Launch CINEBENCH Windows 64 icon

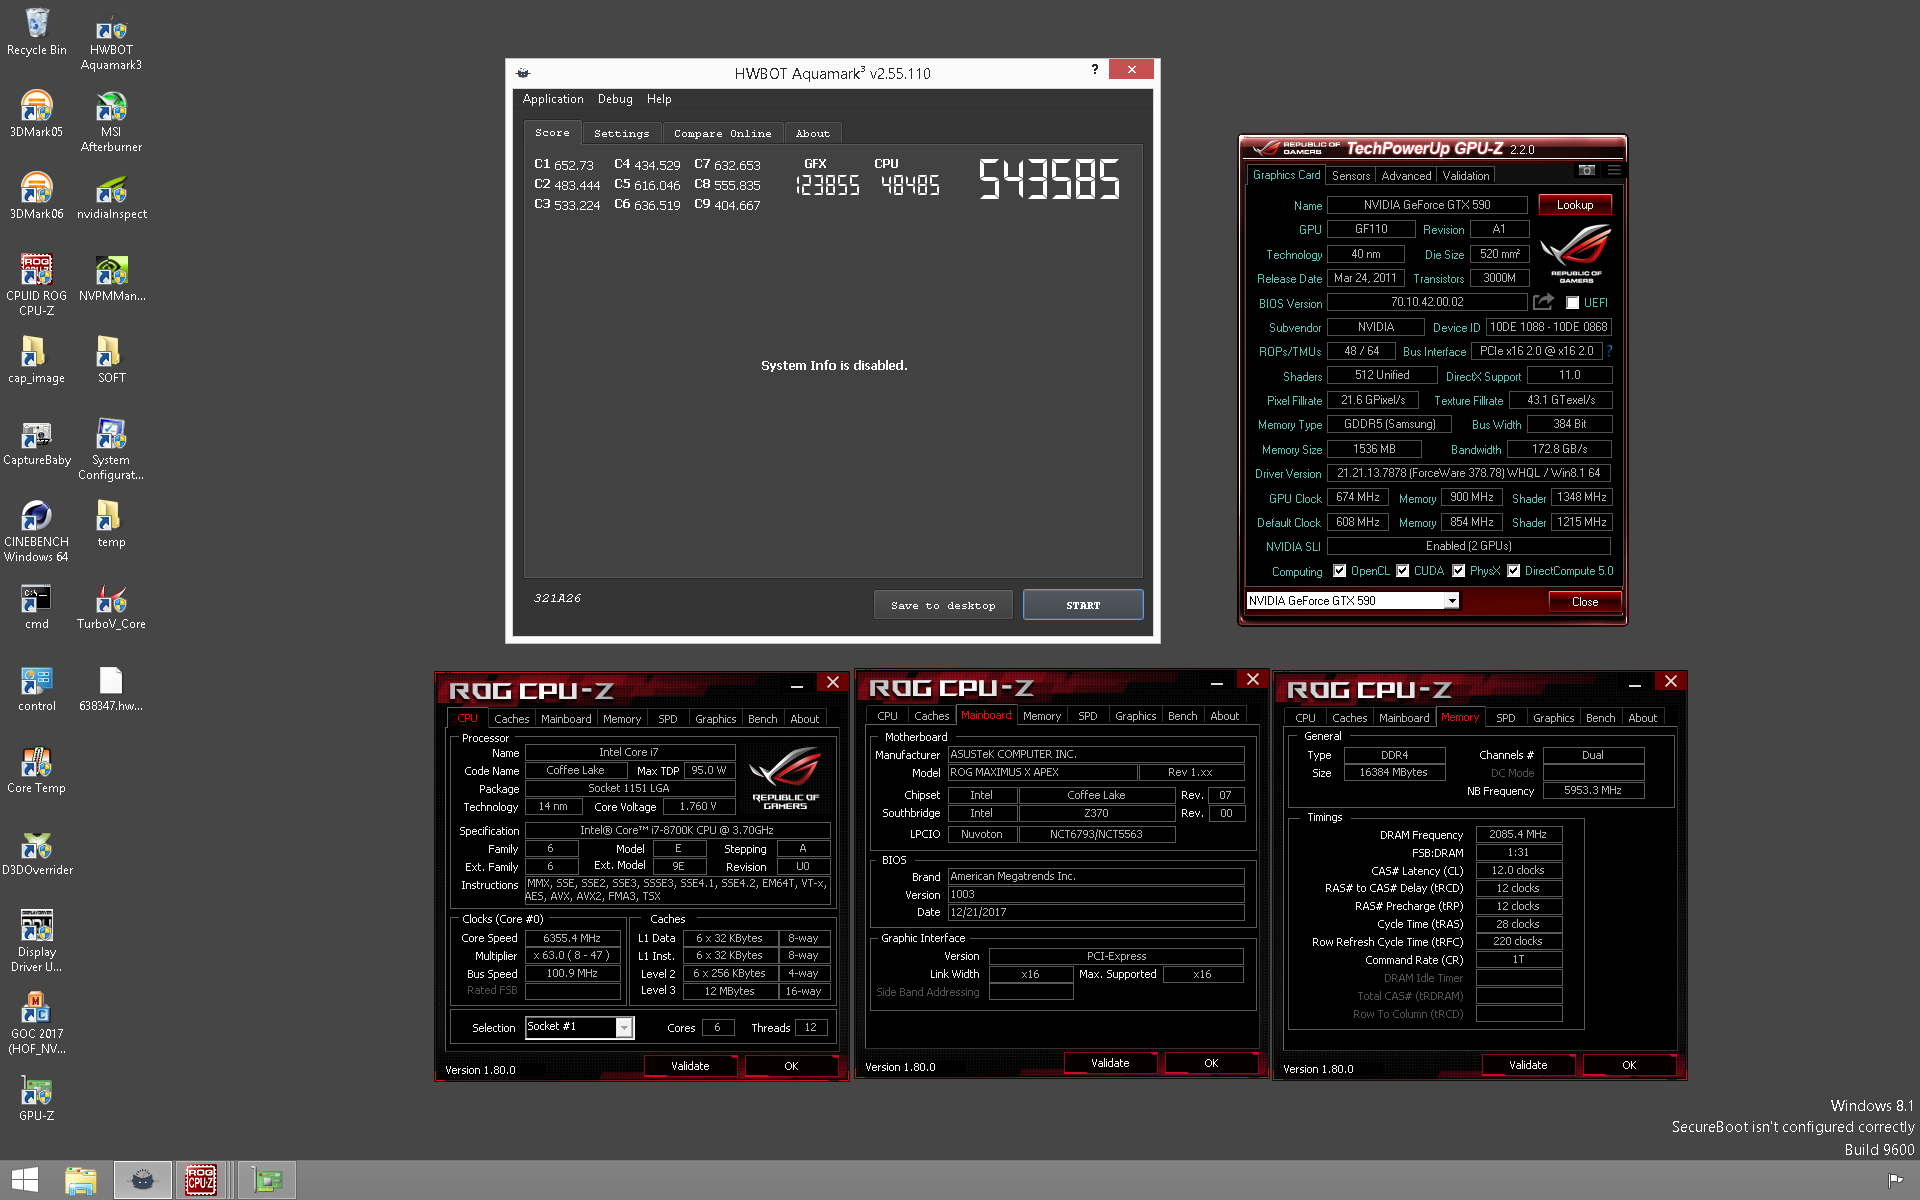point(37,531)
